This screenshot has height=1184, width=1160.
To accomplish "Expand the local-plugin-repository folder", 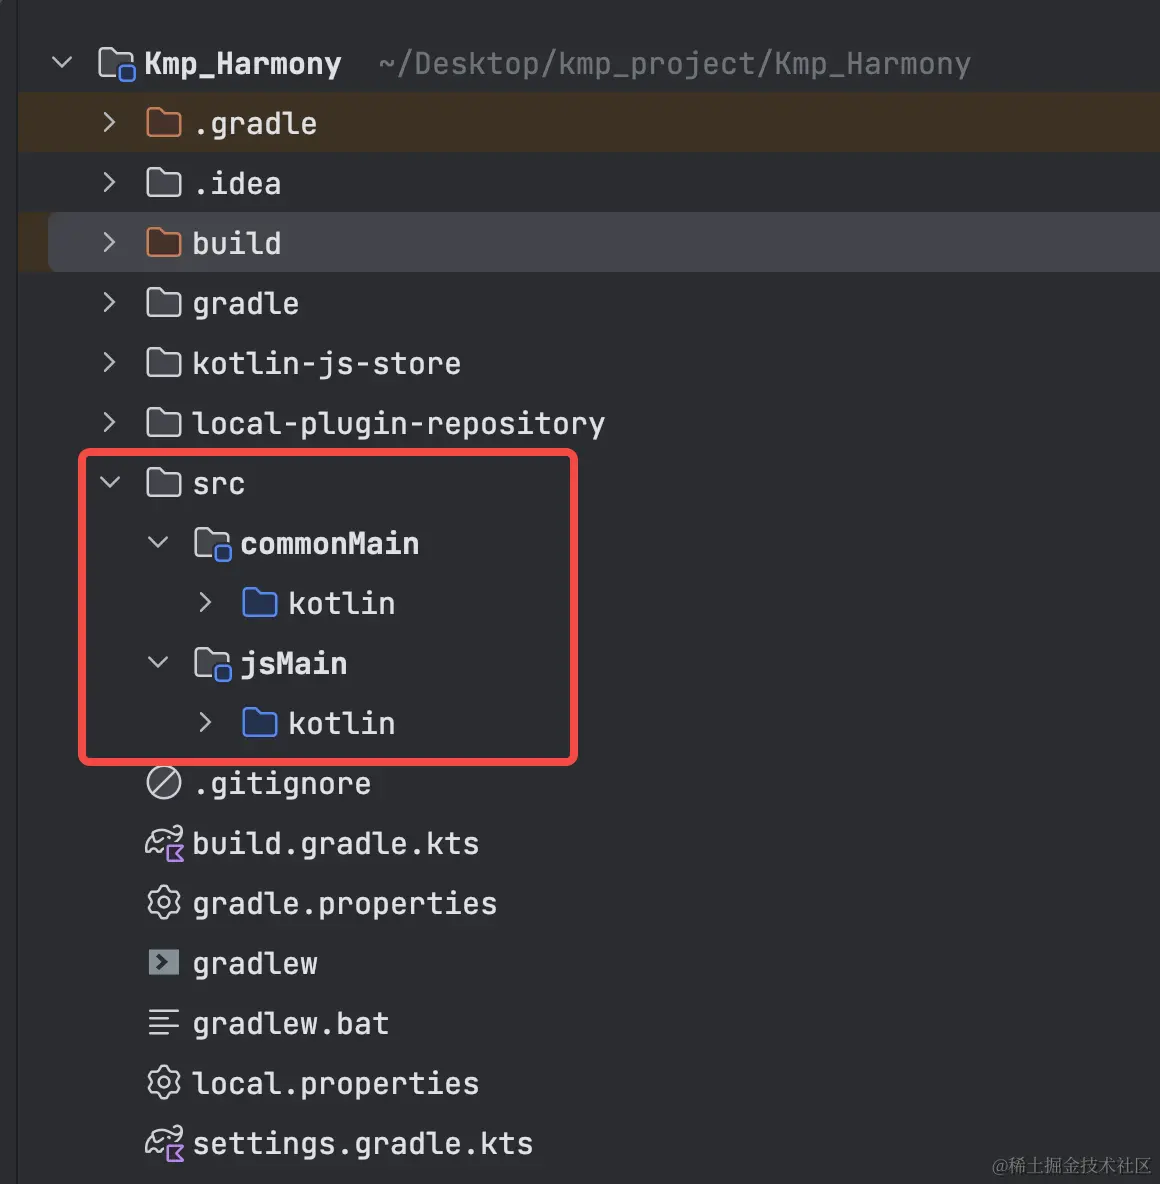I will 109,423.
